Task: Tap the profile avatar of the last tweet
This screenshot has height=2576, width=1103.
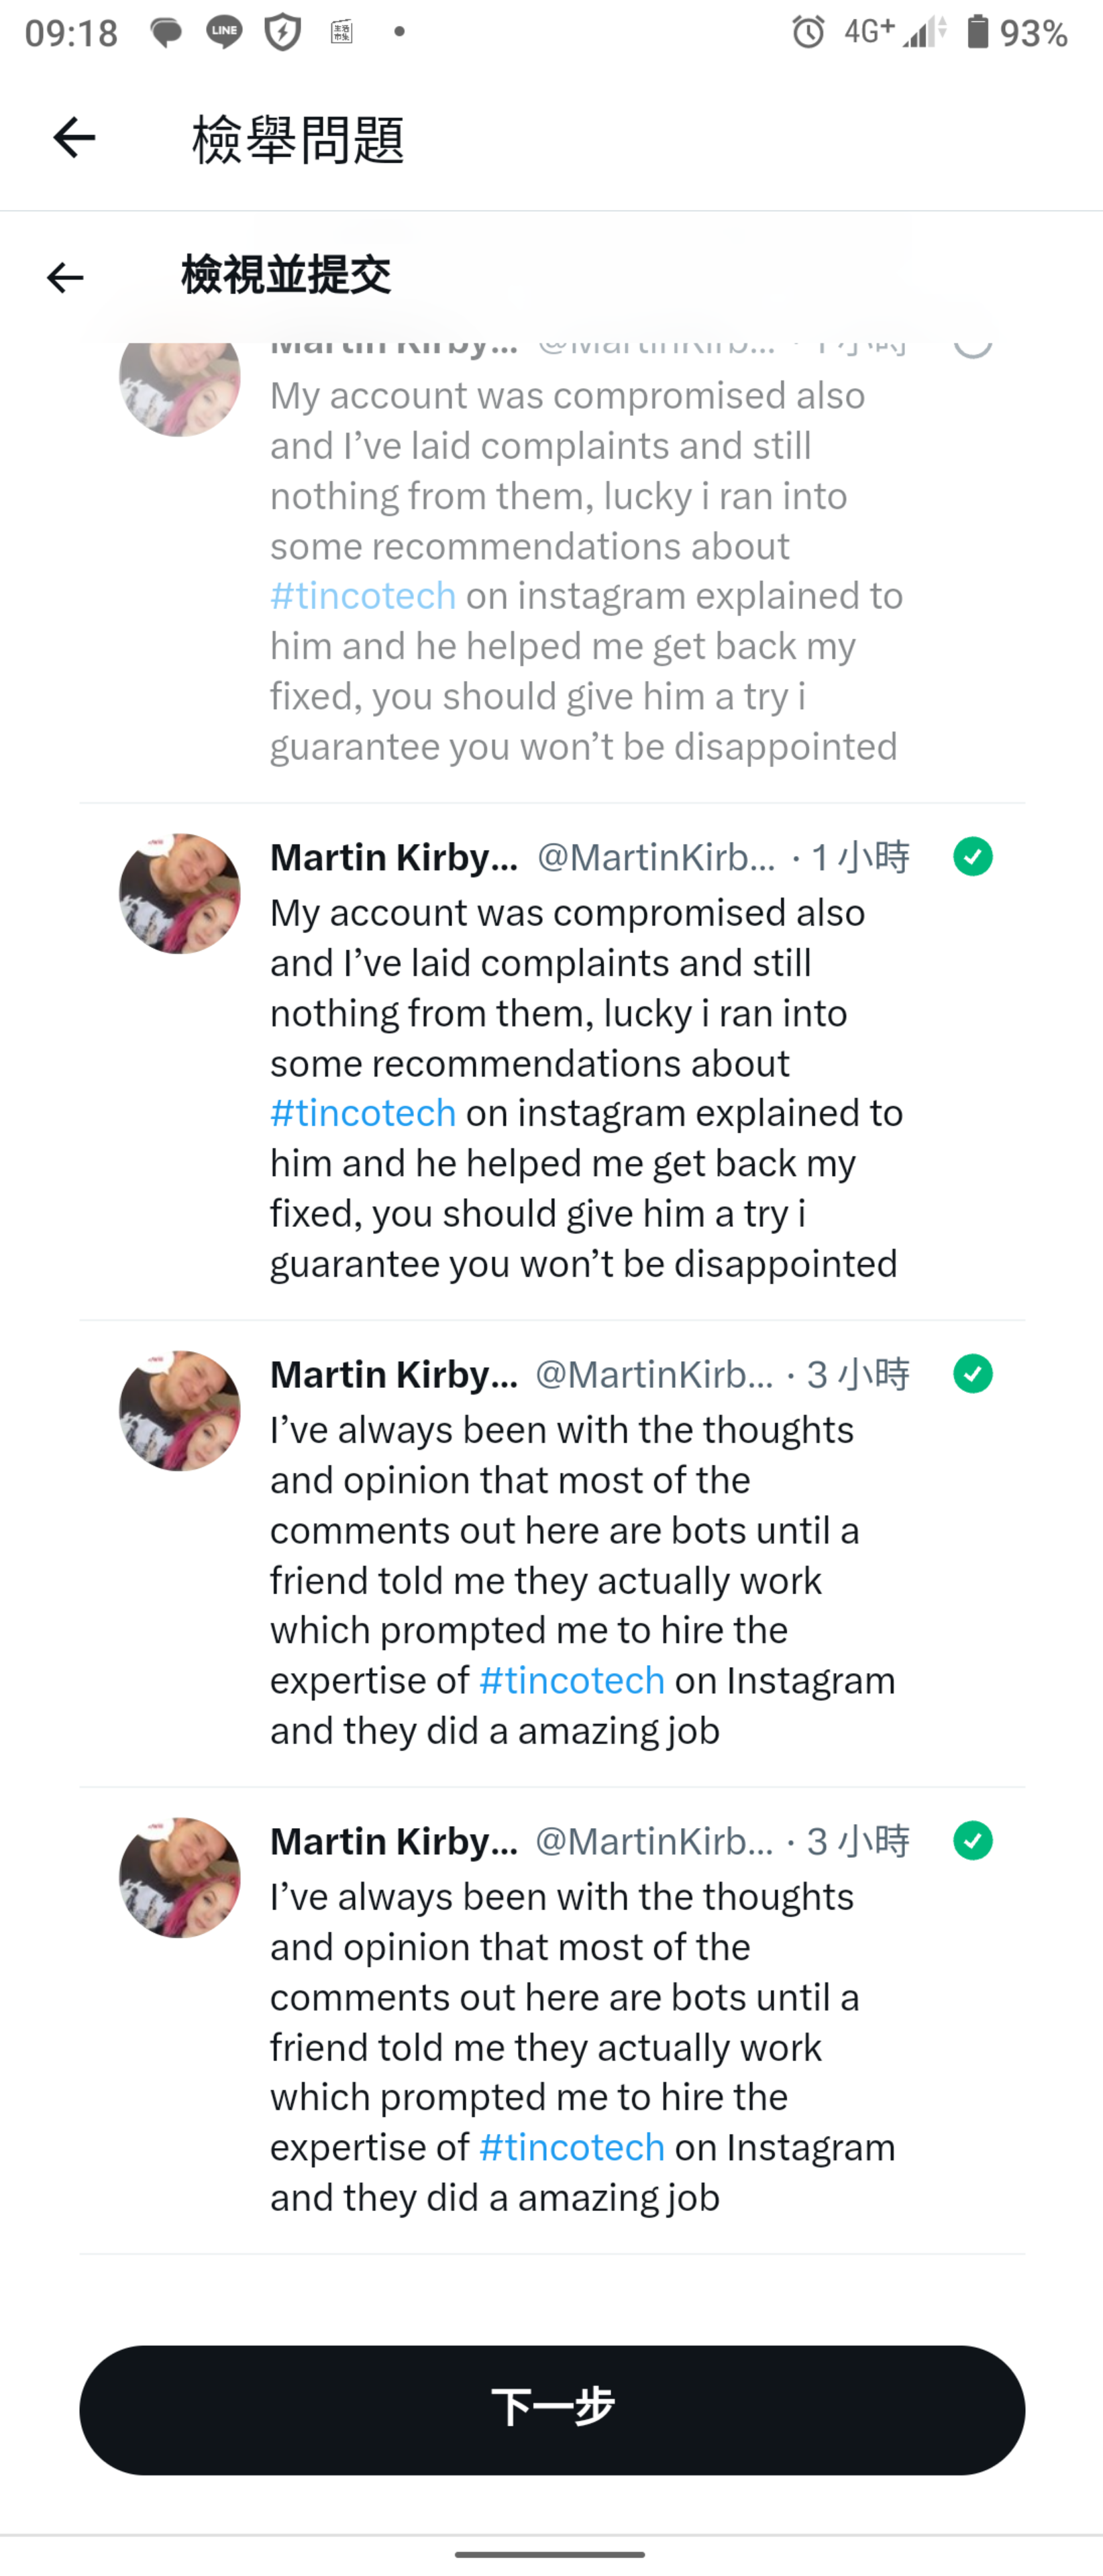Action: point(180,1878)
